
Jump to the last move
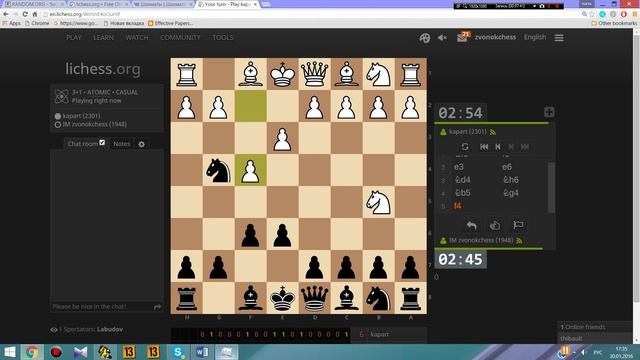point(525,147)
